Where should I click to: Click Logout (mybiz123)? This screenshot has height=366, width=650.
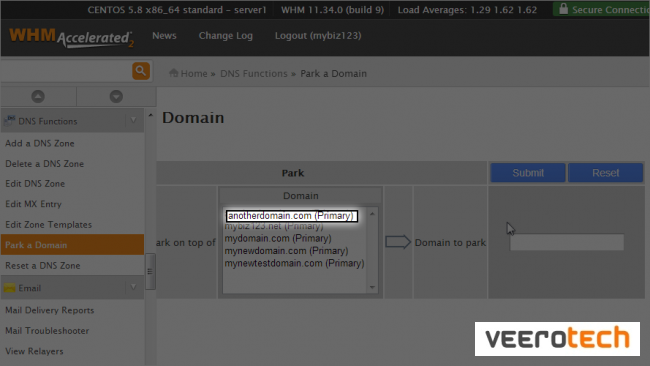pyautogui.click(x=318, y=36)
